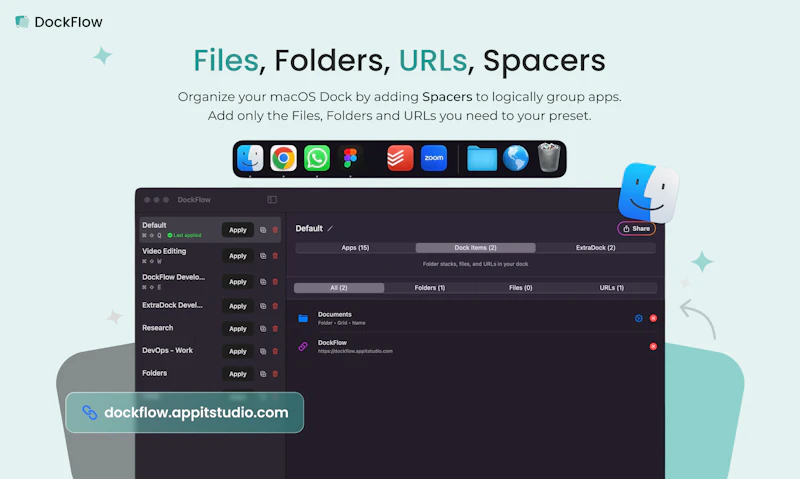The width and height of the screenshot is (800, 479).
Task: Duplicate the Video Editing preset
Action: 263,256
